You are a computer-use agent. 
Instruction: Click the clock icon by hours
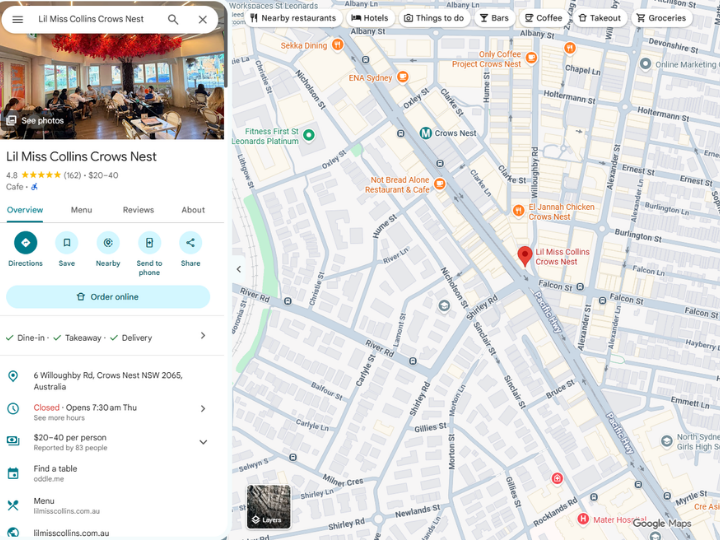(x=13, y=408)
